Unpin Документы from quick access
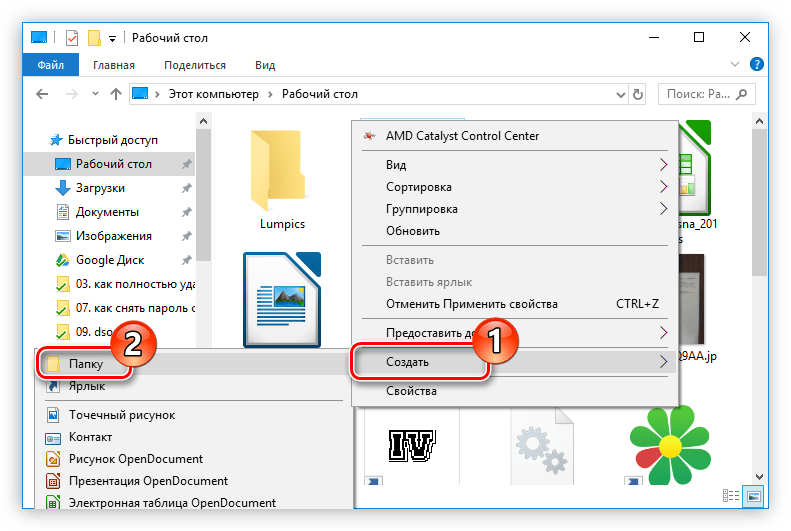The width and height of the screenshot is (791, 531). [187, 212]
